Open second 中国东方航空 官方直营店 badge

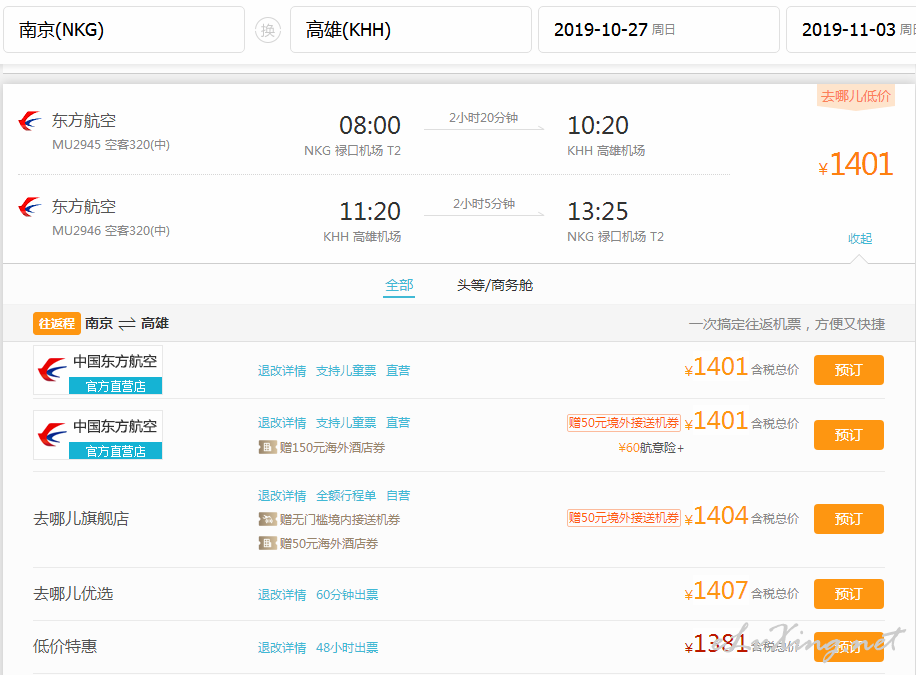click(x=98, y=435)
